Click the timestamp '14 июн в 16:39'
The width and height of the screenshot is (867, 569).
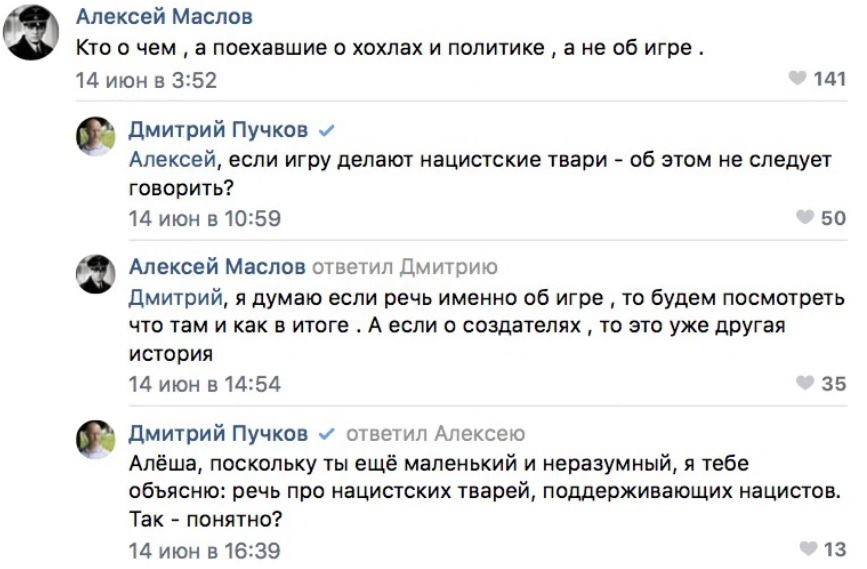(x=204, y=550)
